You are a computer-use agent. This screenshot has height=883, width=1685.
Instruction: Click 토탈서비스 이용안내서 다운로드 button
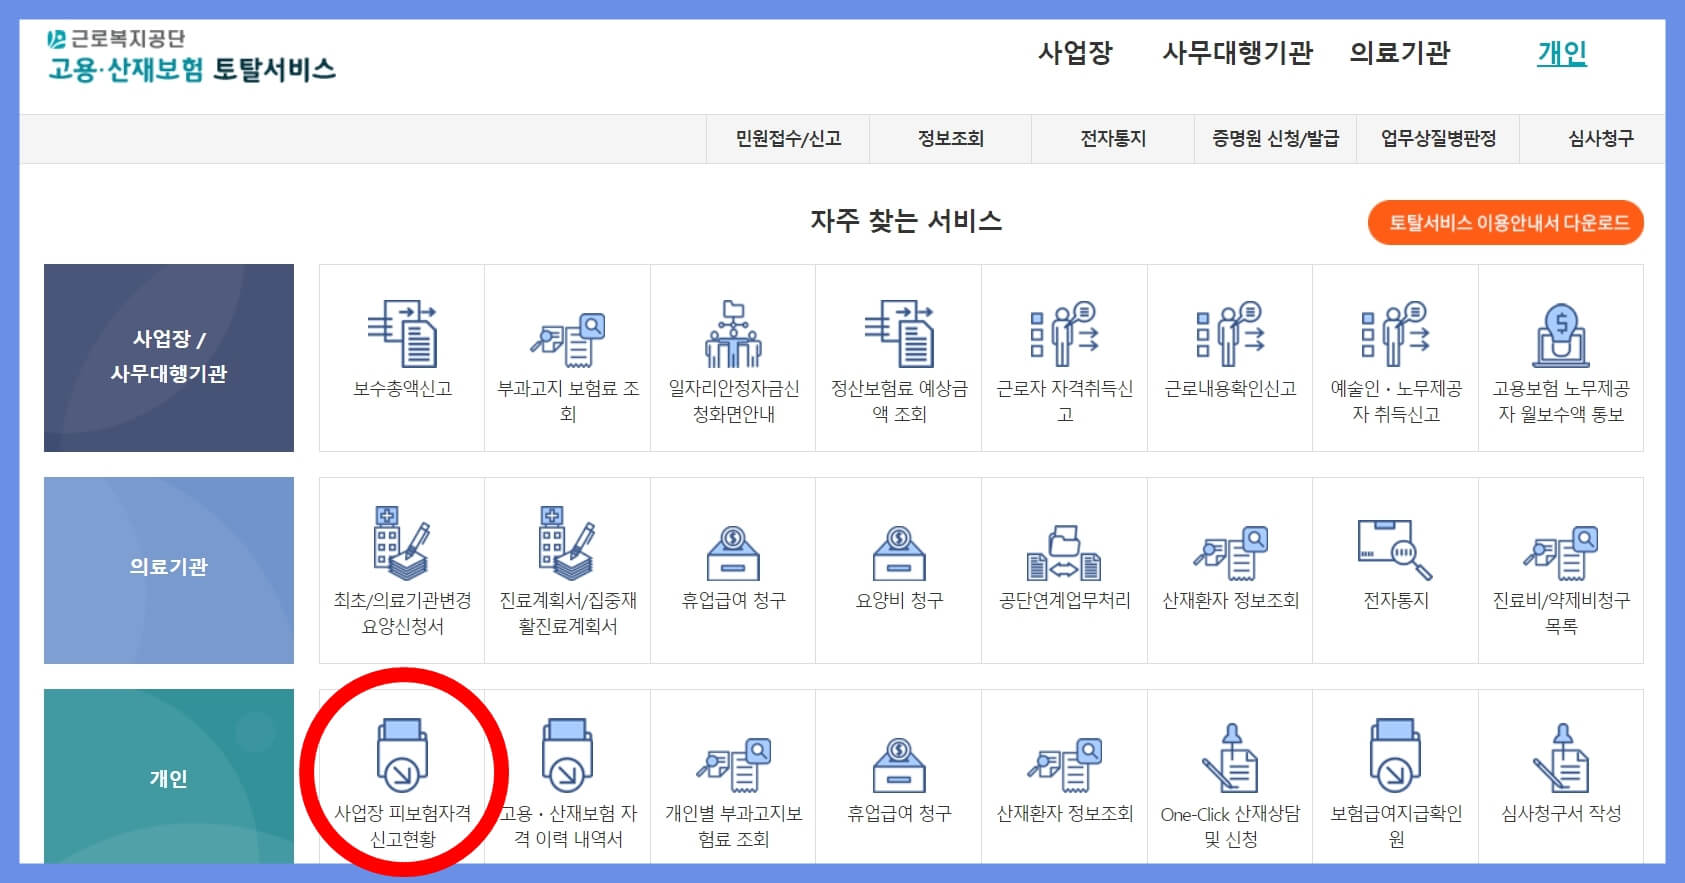1506,222
